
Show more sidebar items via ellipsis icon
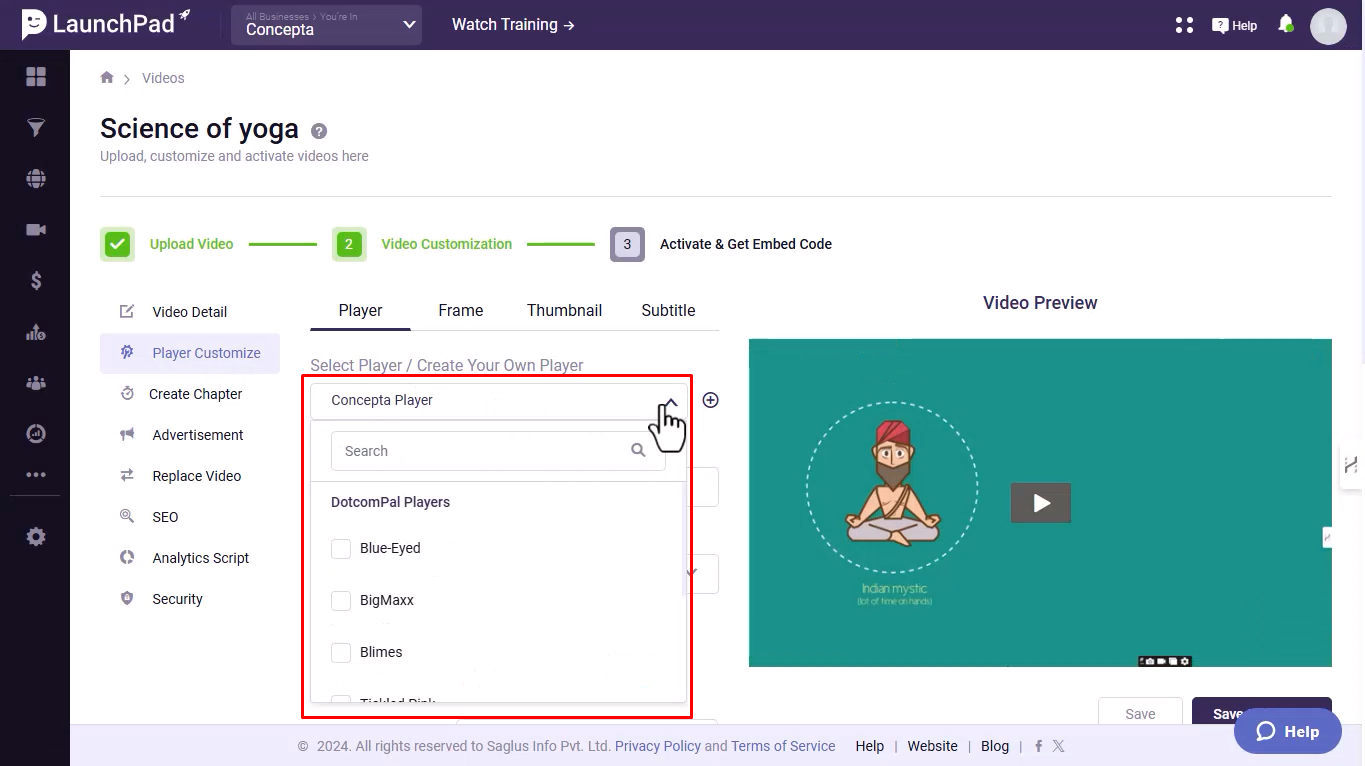pos(36,475)
